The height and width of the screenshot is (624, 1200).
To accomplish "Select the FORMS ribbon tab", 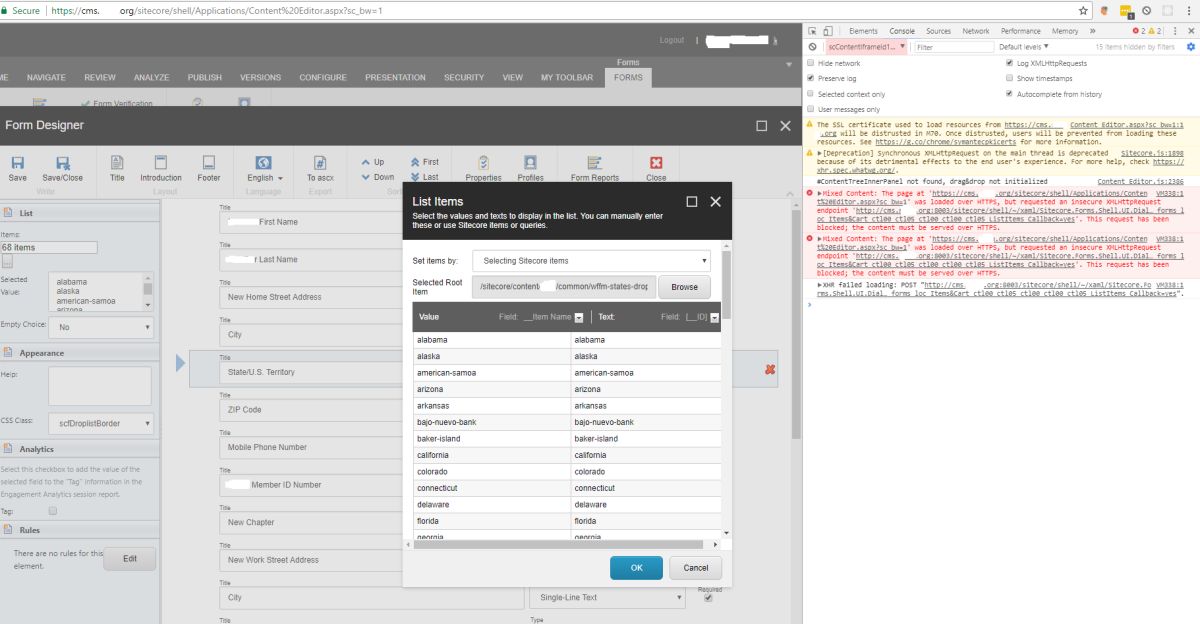I will pos(628,77).
